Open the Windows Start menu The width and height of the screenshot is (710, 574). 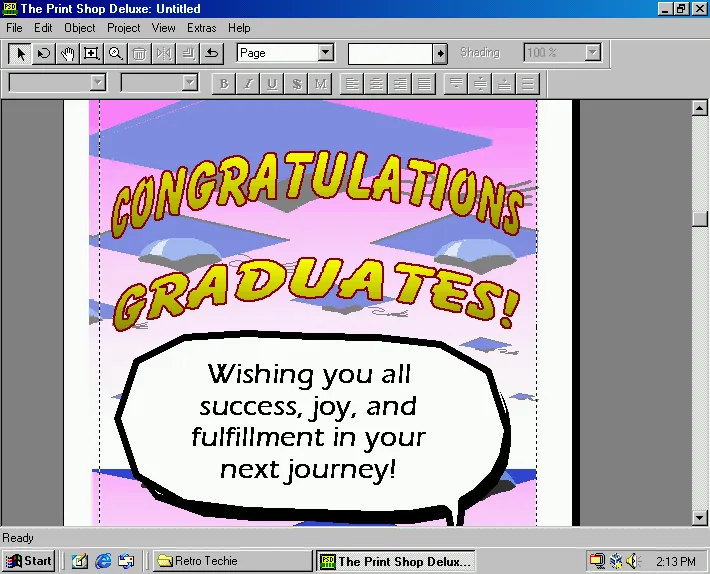[x=29, y=561]
